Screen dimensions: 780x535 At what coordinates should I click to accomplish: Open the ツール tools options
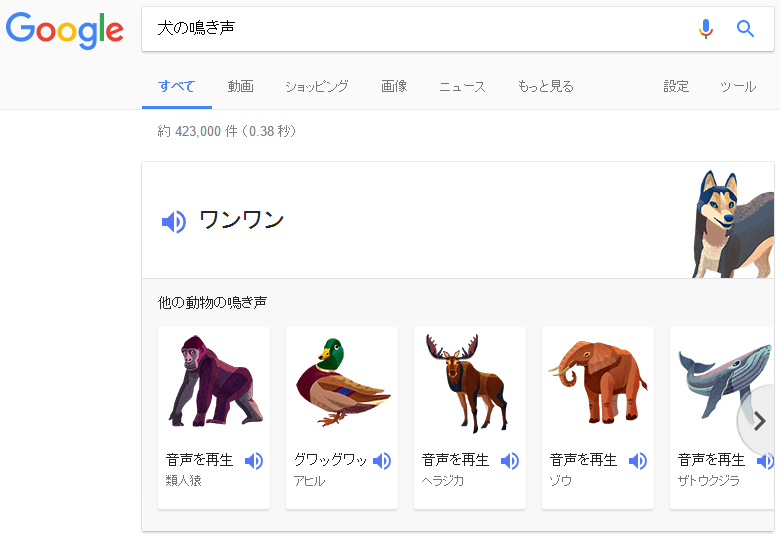738,87
